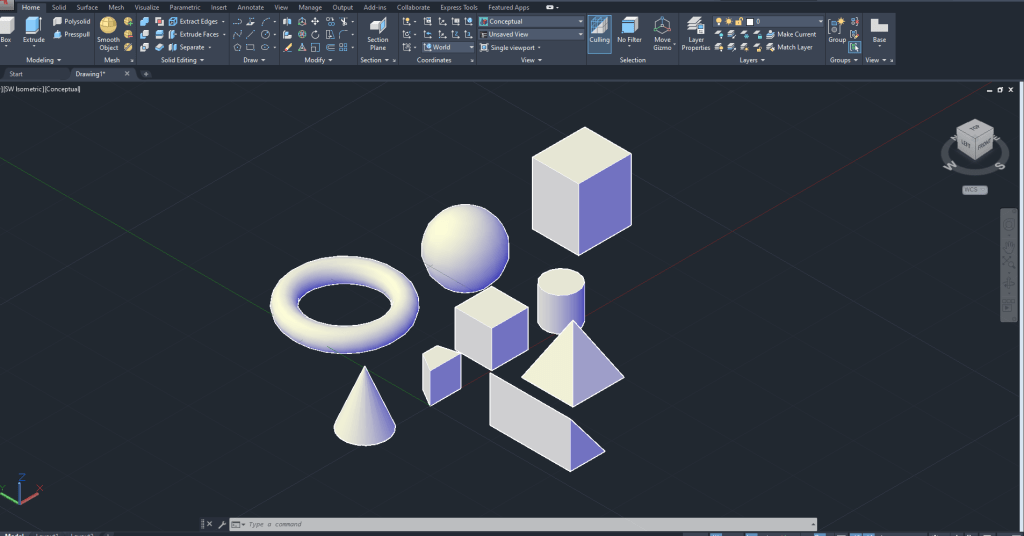Toggle the layer lightbulb on/off icon
1024x536 pixels.
[718, 21]
